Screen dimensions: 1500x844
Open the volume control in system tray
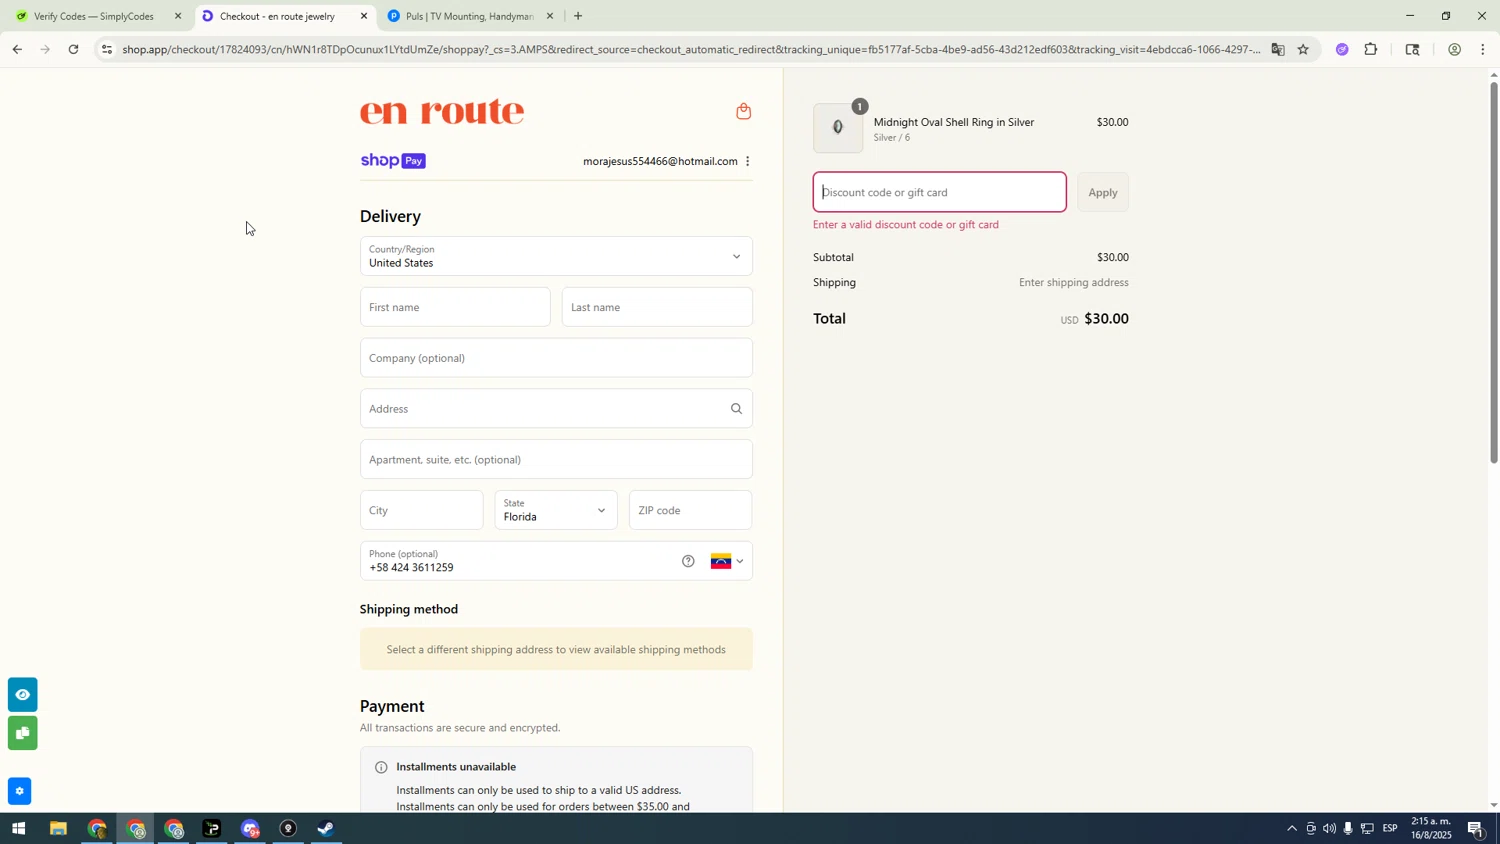tap(1329, 829)
